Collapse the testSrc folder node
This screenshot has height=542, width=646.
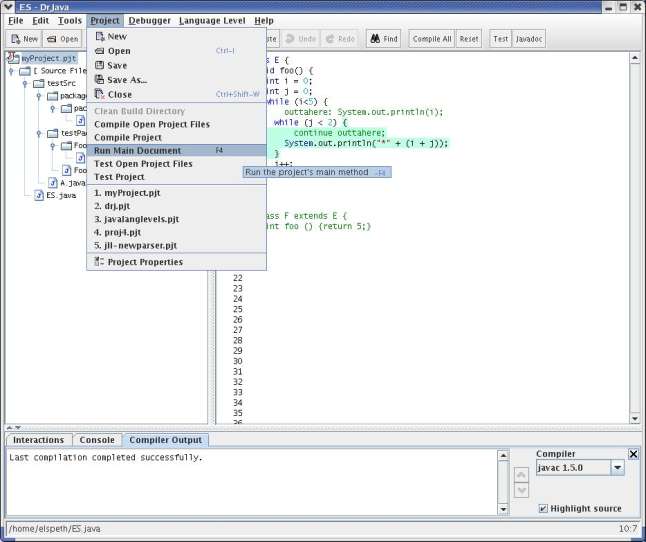click(x=23, y=84)
